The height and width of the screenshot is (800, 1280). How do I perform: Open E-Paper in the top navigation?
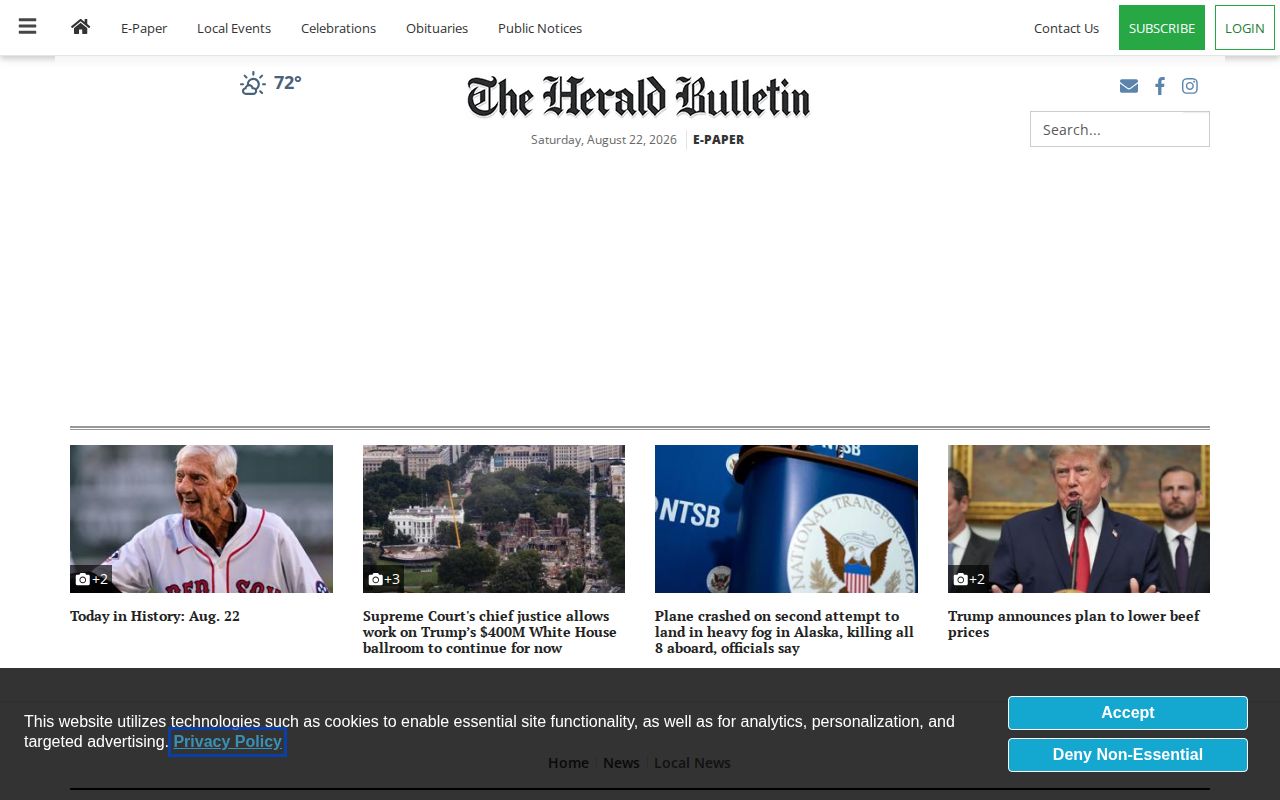point(144,28)
